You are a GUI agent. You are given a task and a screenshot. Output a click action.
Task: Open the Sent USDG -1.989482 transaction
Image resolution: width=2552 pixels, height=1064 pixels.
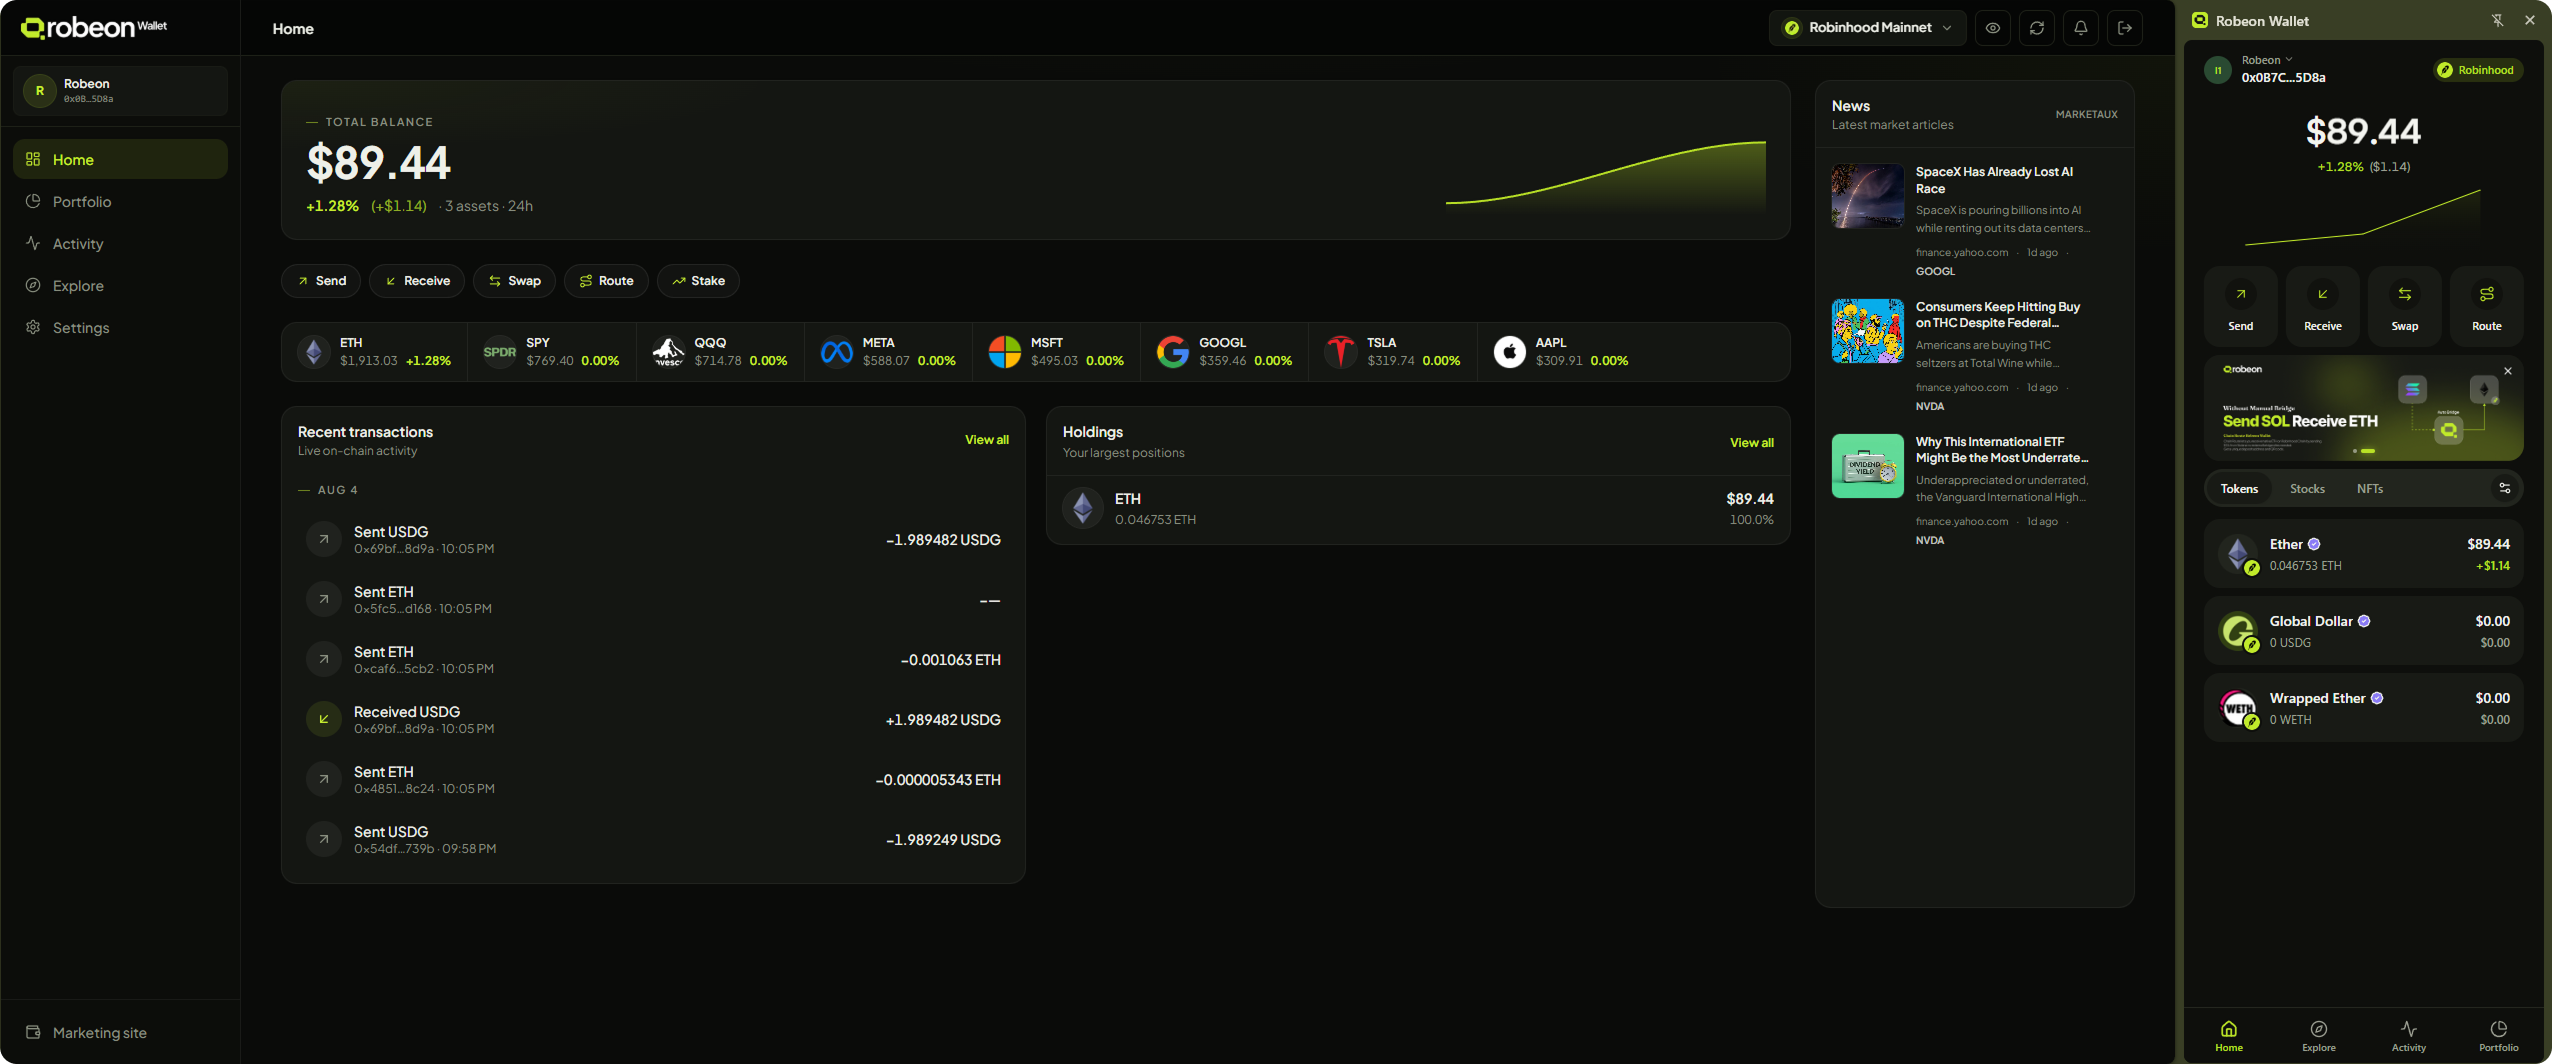click(653, 540)
